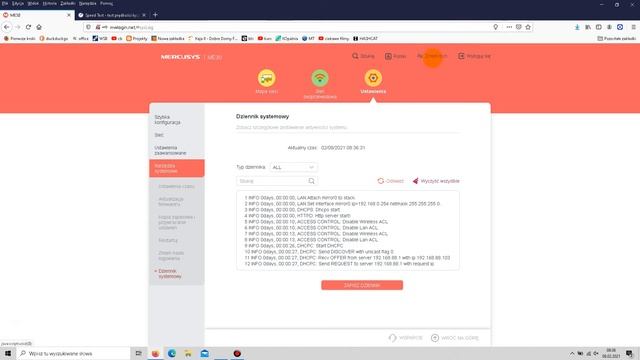Click the Odśwież refresh icon

[381, 181]
